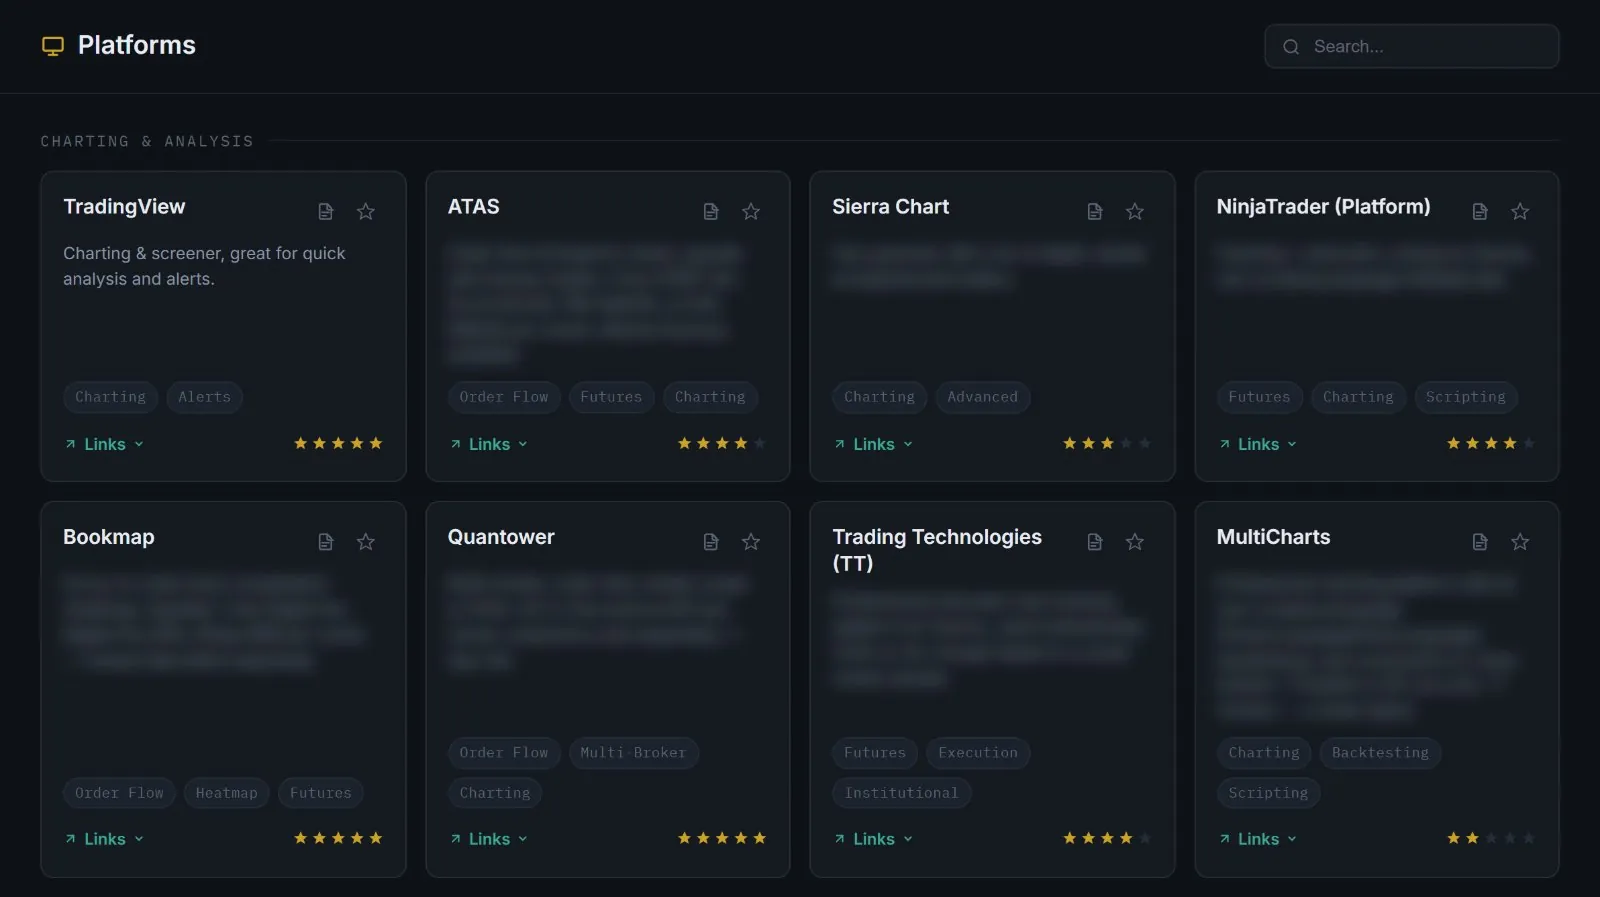This screenshot has width=1600, height=897.
Task: Select Multi-Broker tag on Quantower card
Action: (633, 753)
